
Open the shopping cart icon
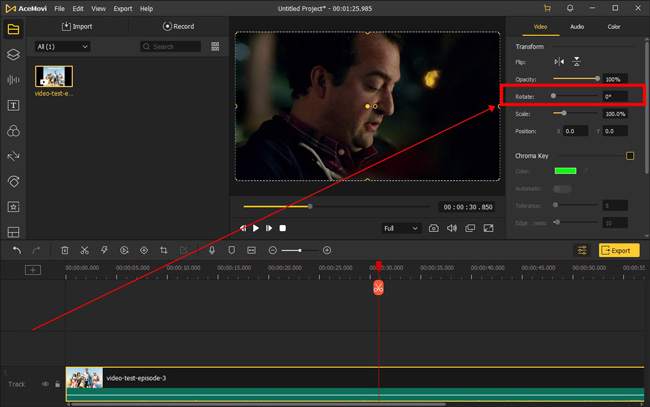click(x=547, y=8)
